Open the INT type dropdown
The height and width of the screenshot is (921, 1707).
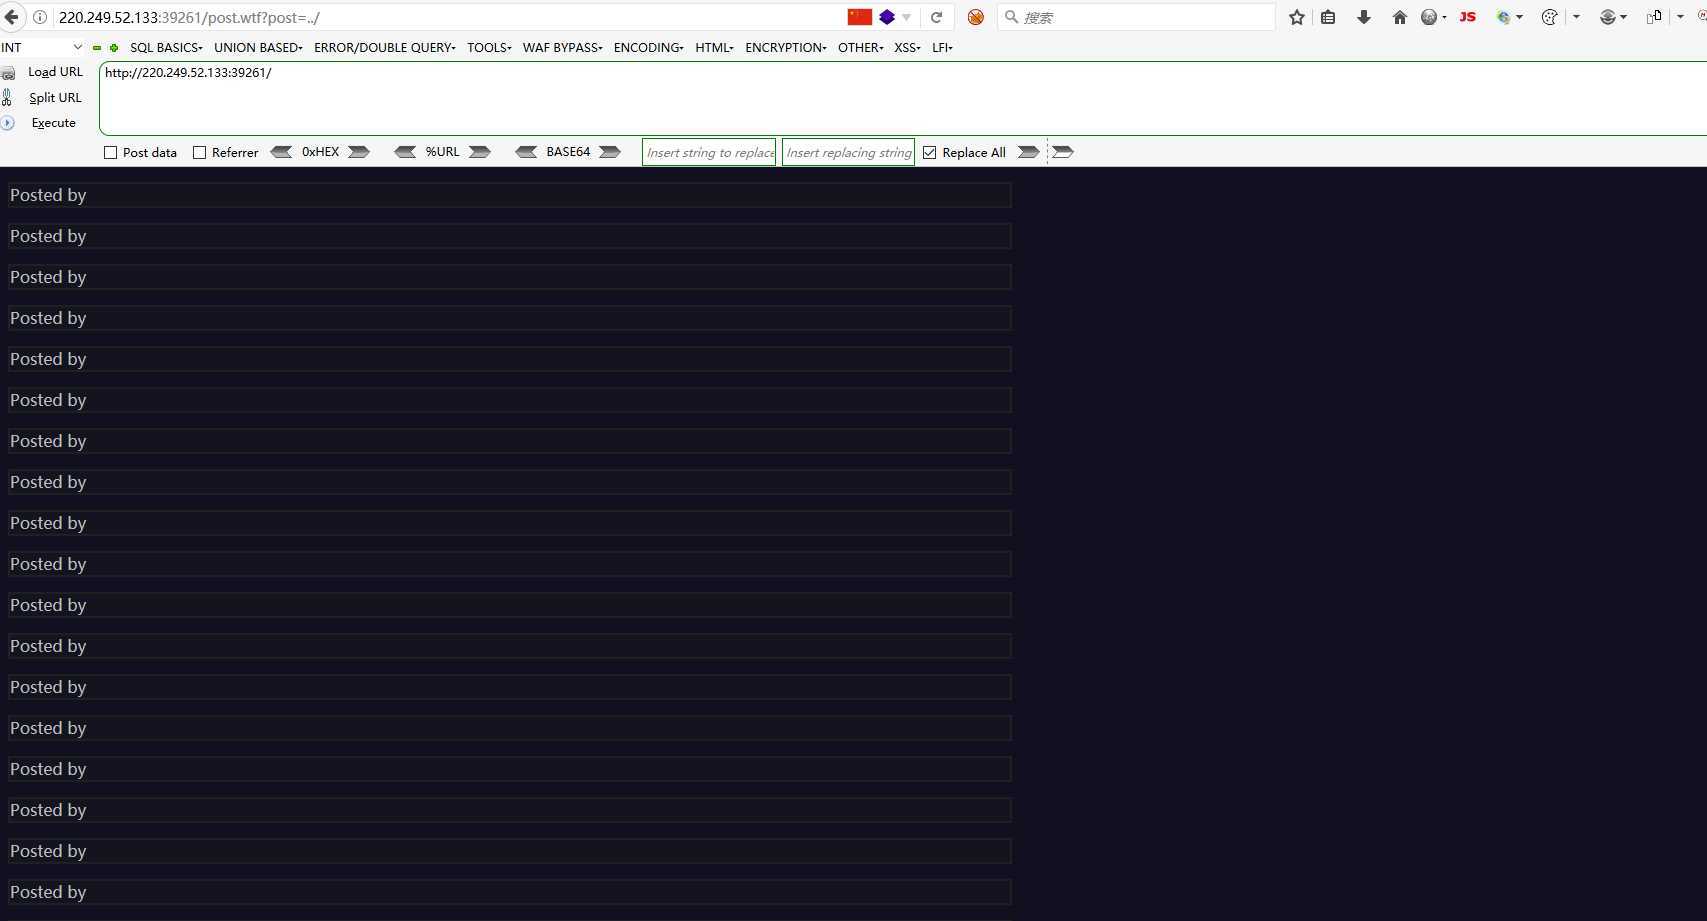[42, 48]
